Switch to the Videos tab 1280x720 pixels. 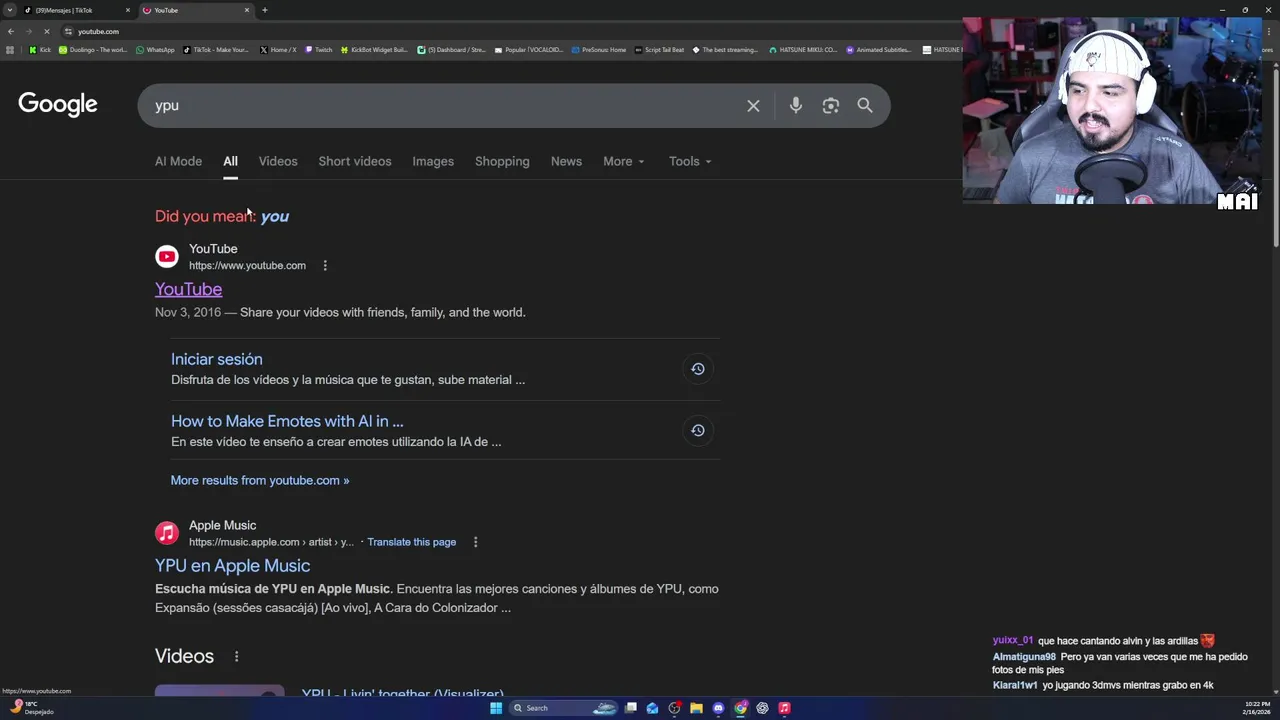(278, 161)
